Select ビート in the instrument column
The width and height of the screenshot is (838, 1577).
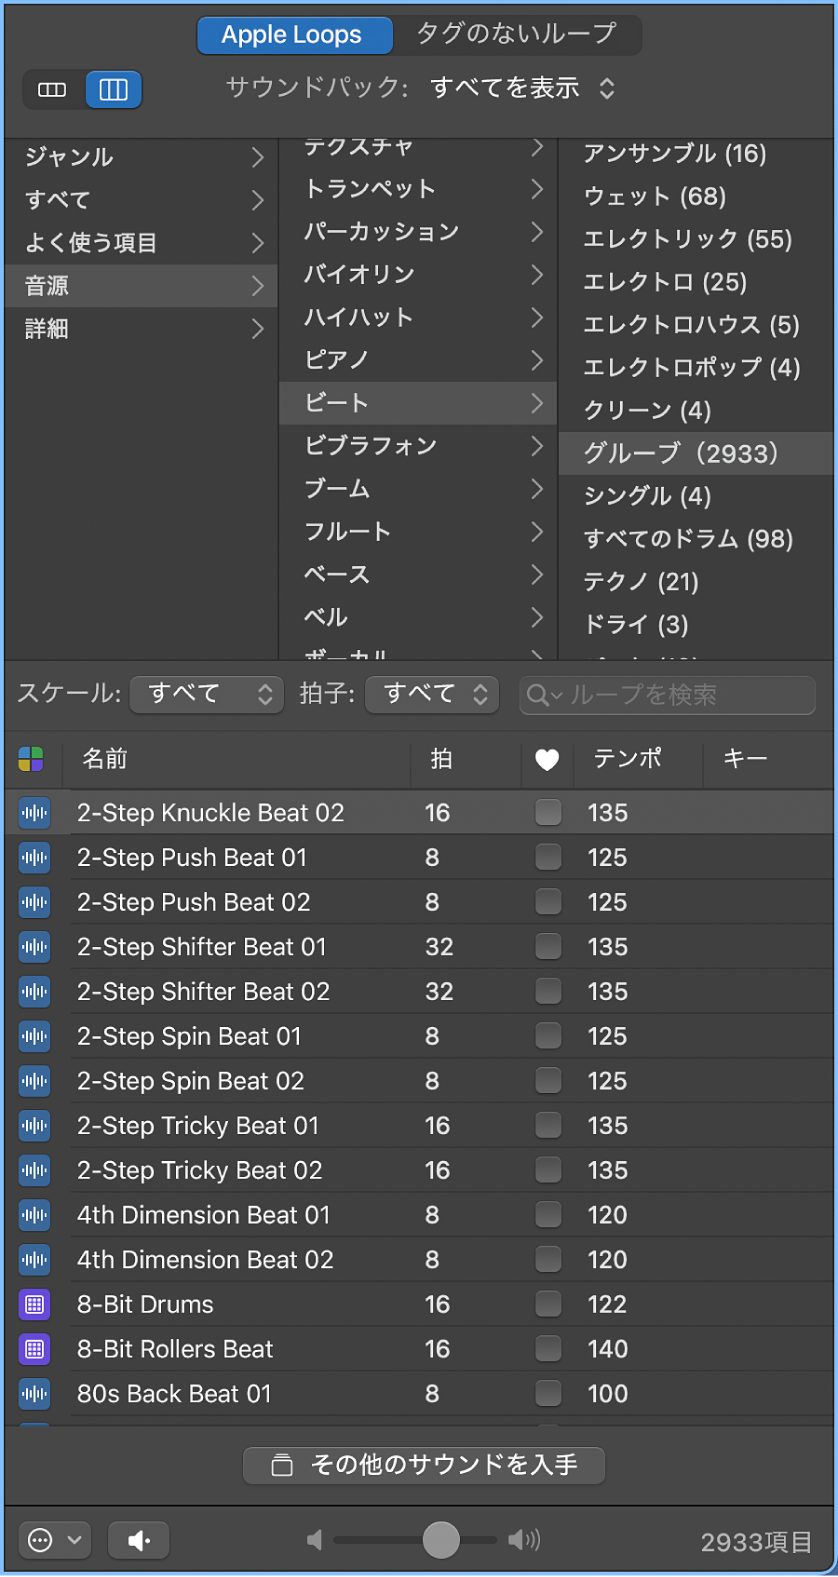point(418,403)
